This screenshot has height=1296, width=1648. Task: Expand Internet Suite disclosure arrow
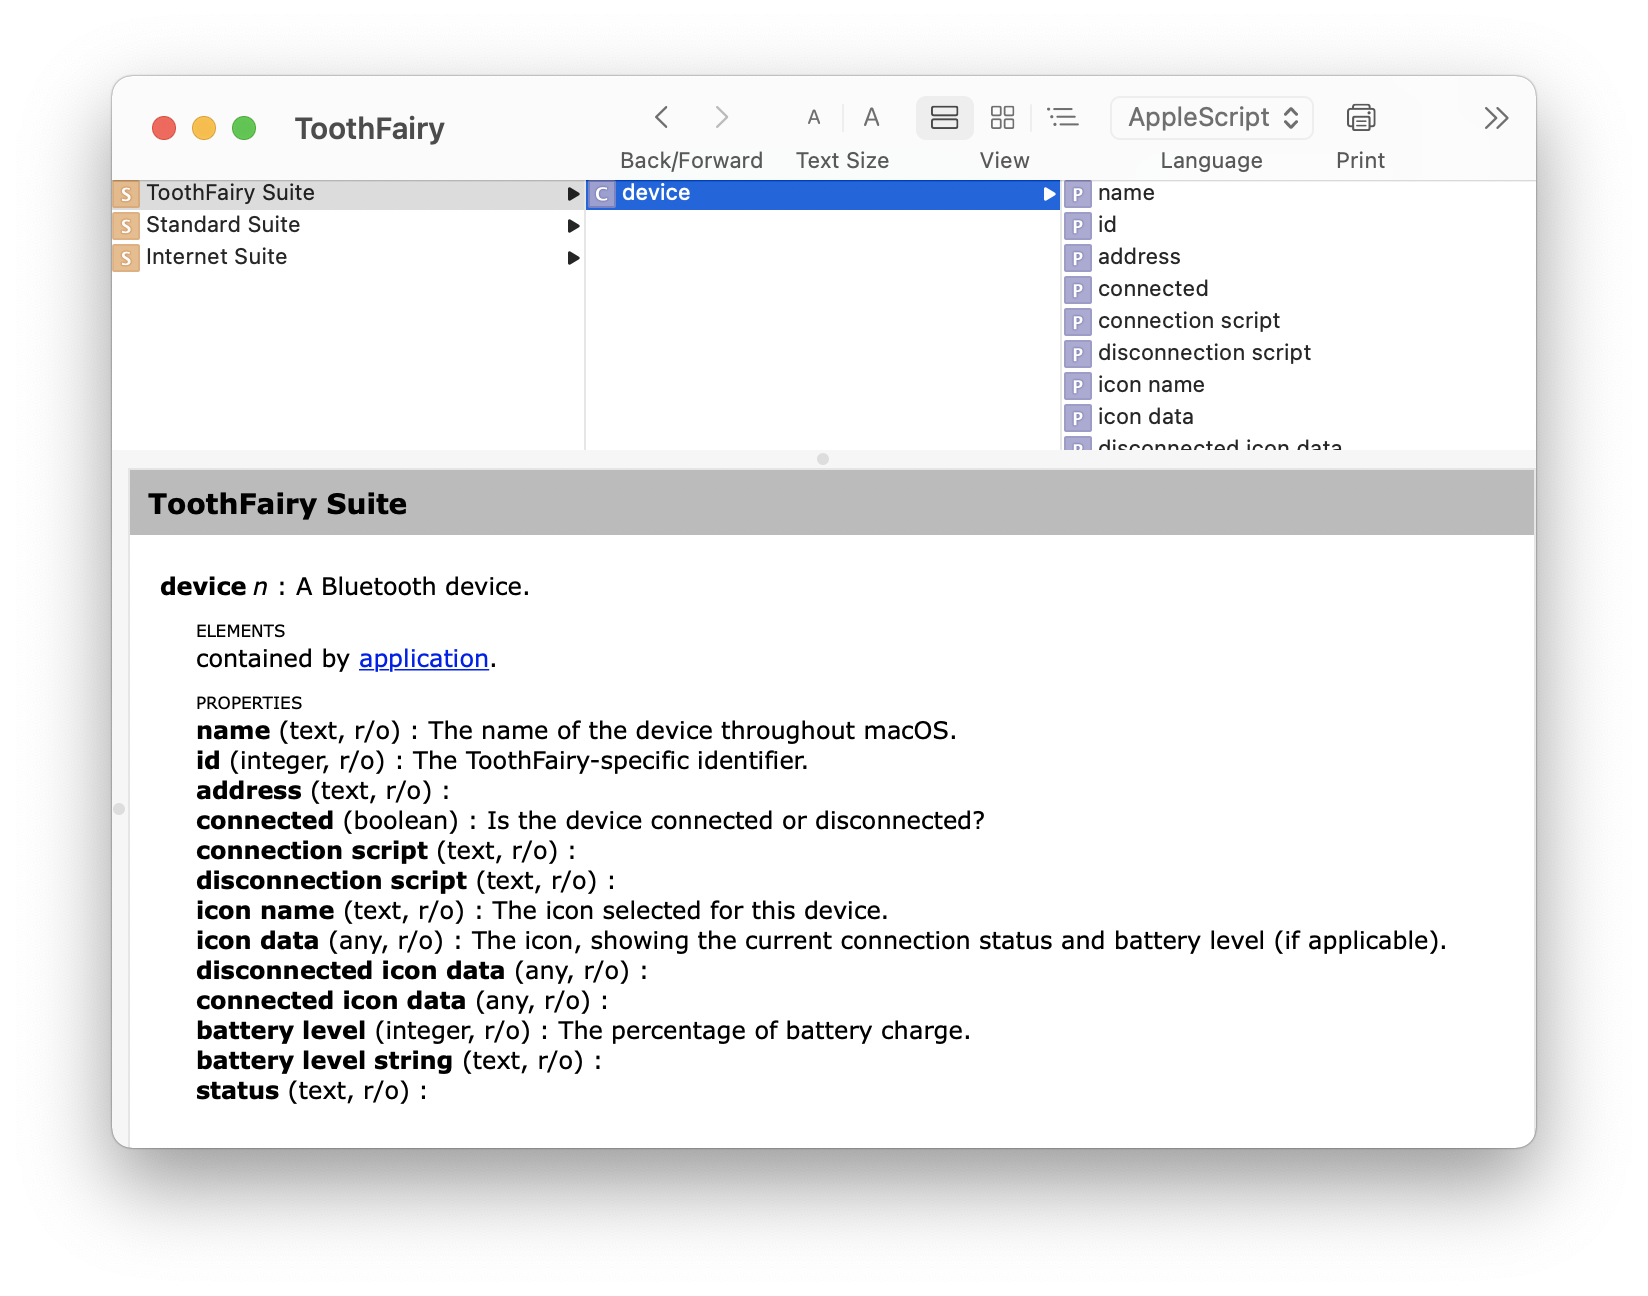coord(573,258)
